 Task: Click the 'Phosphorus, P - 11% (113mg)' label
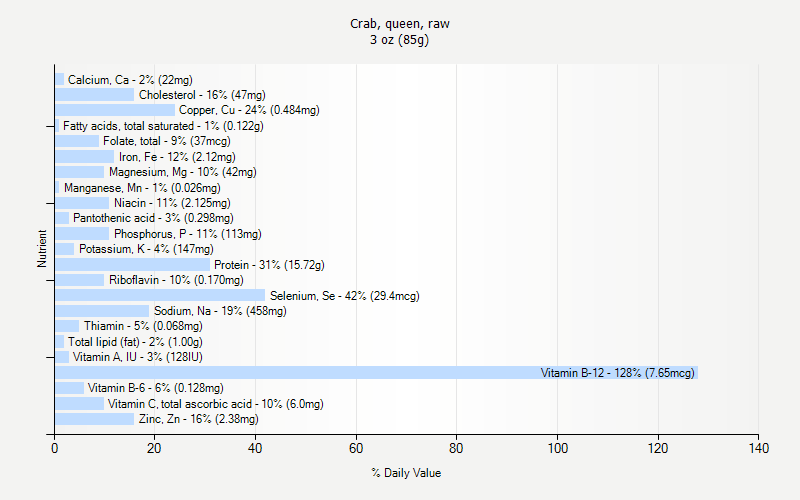click(188, 234)
